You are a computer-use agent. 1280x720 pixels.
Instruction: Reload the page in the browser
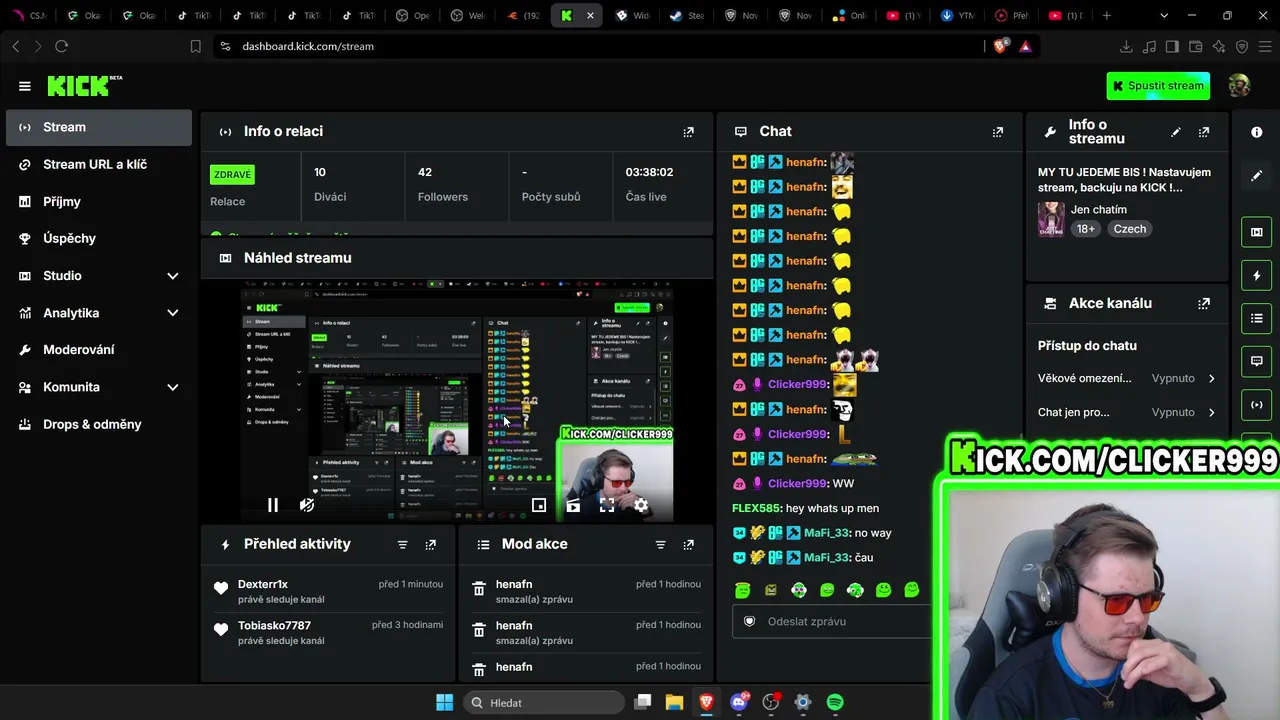click(61, 47)
